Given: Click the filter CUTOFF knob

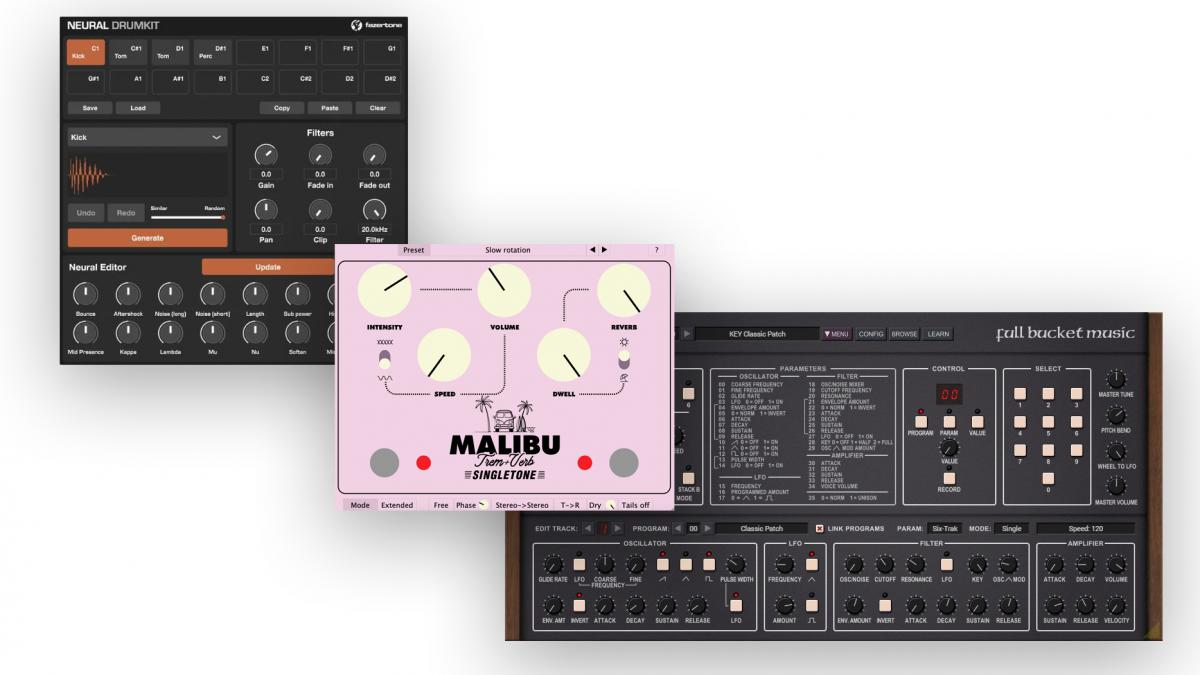Looking at the screenshot, I should click(x=885, y=565).
